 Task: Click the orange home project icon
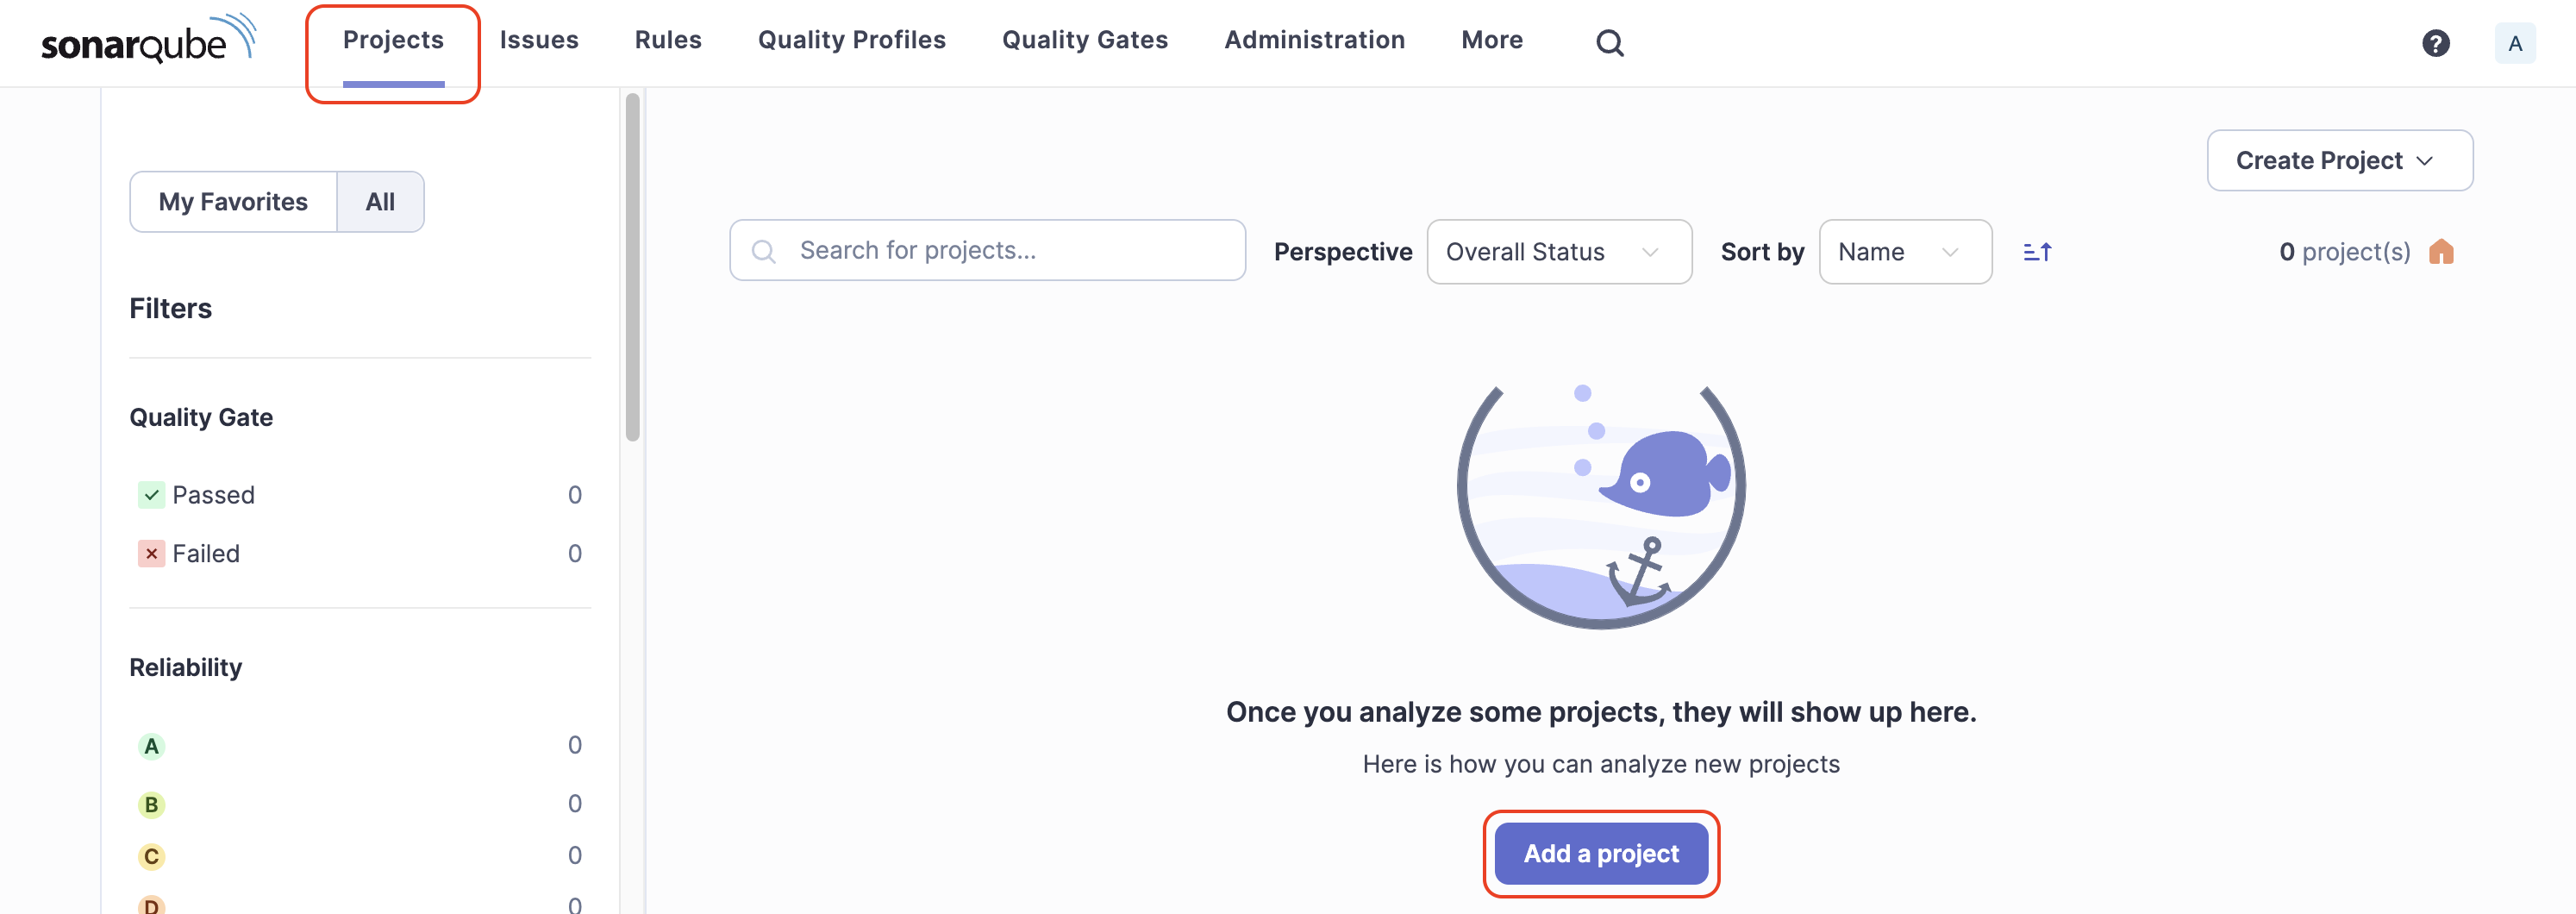click(2442, 251)
